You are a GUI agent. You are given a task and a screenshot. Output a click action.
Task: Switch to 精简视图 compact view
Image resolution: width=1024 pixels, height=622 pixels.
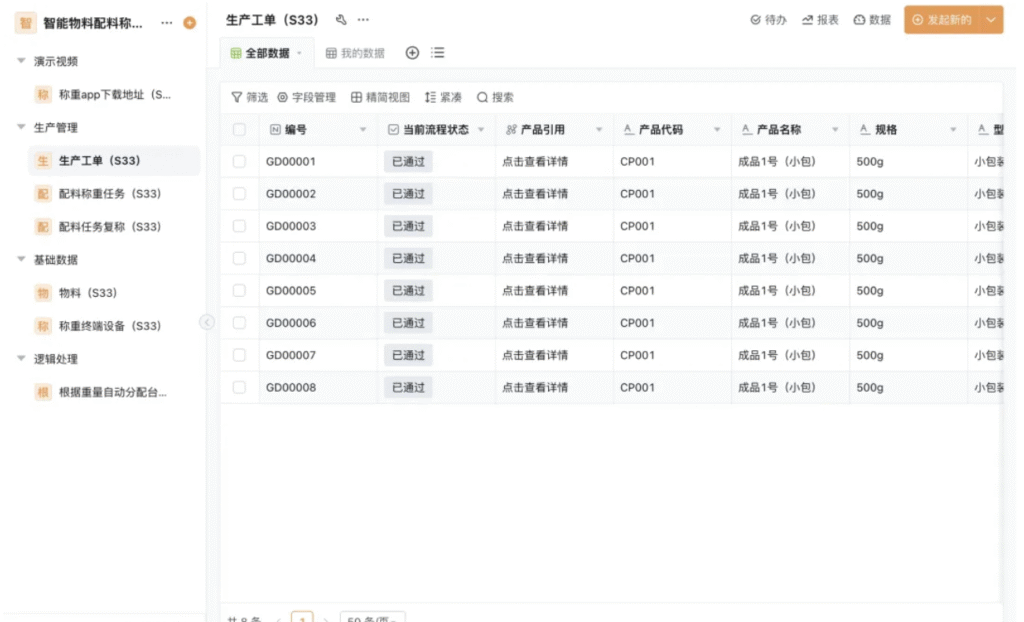pyautogui.click(x=380, y=97)
